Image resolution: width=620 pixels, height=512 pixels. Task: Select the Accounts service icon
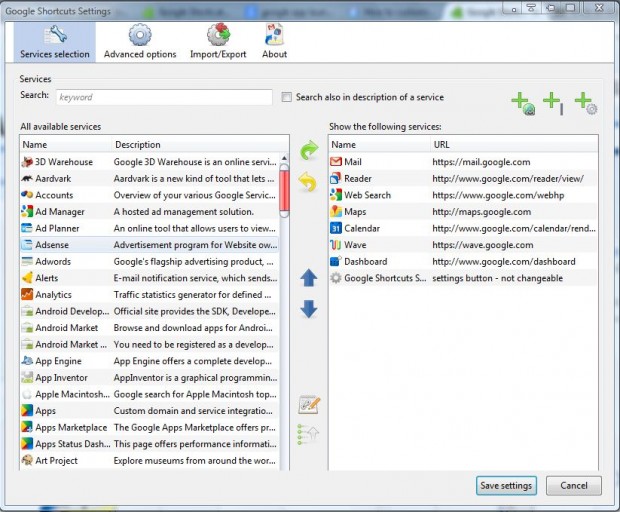27,195
